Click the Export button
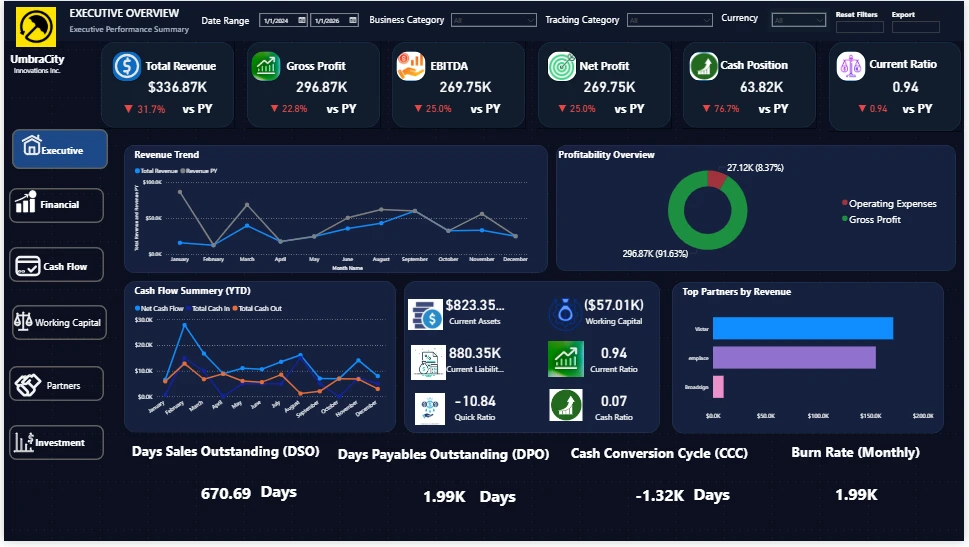Image resolution: width=969 pixels, height=547 pixels. [915, 27]
